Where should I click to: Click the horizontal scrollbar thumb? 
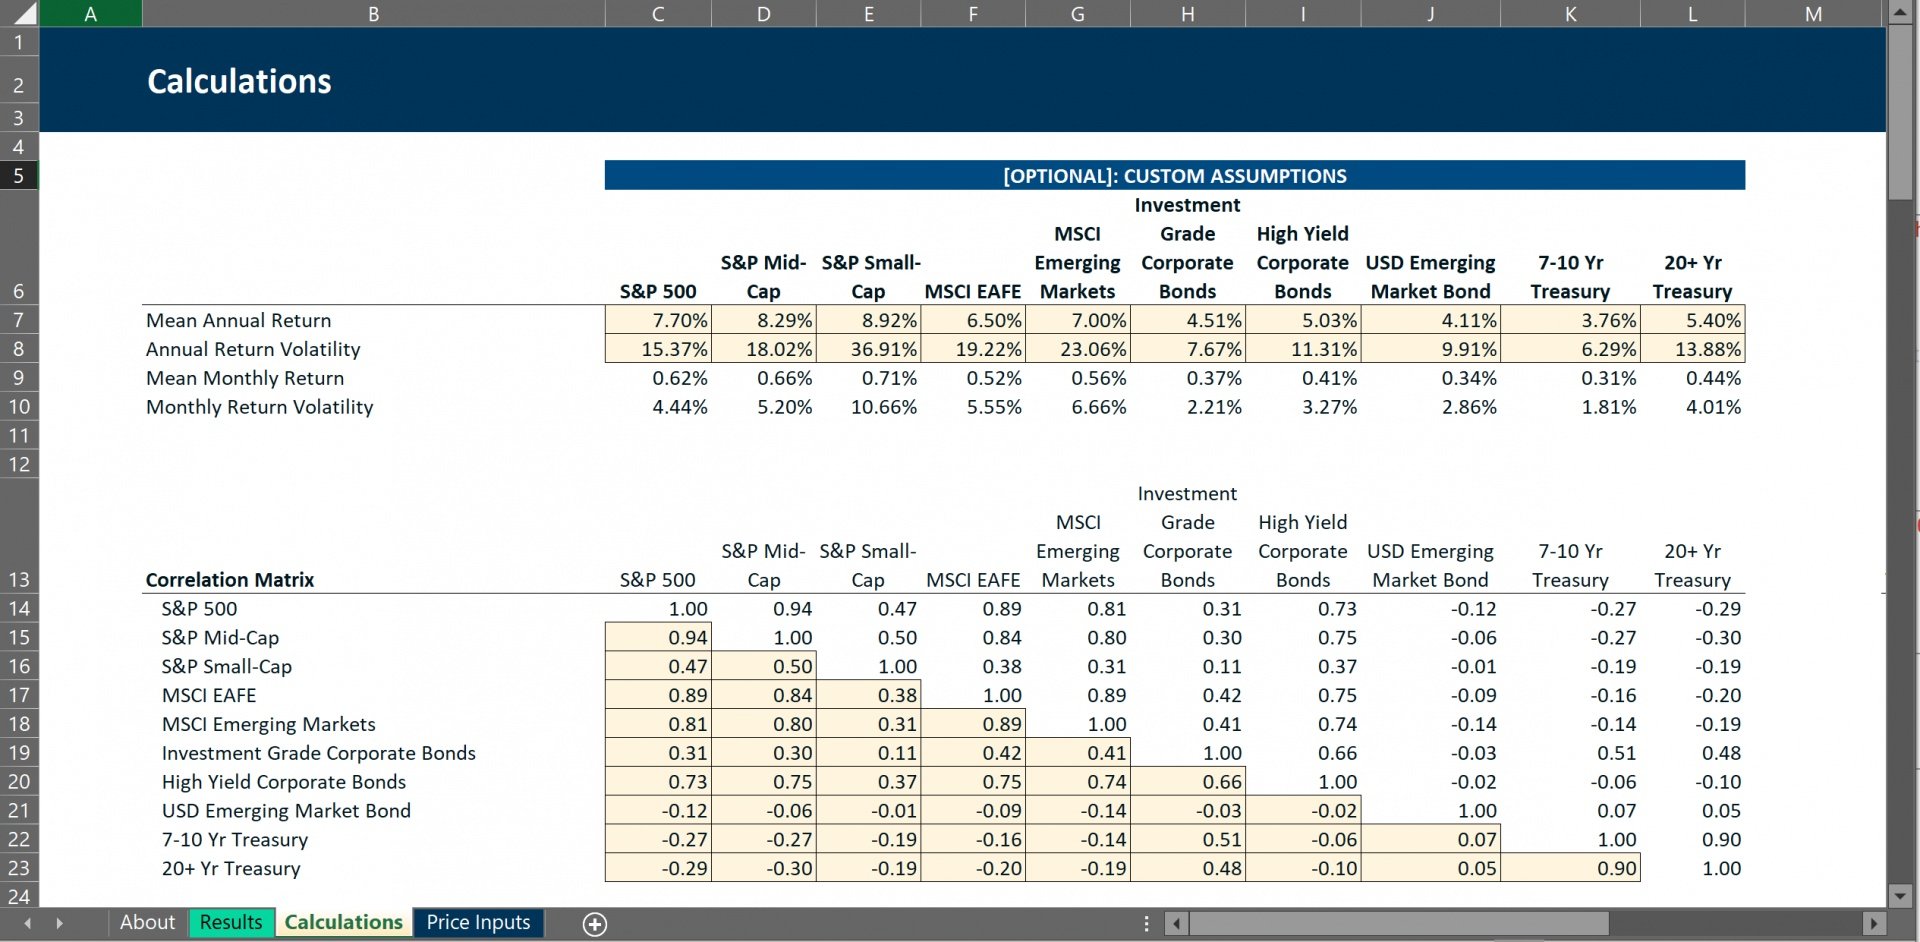click(1399, 924)
